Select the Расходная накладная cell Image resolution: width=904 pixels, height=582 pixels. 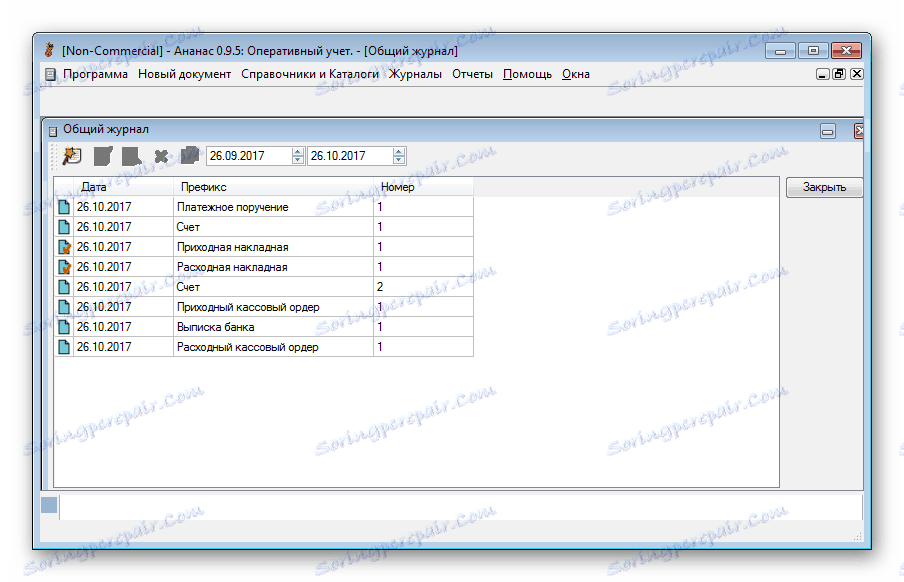click(x=273, y=267)
